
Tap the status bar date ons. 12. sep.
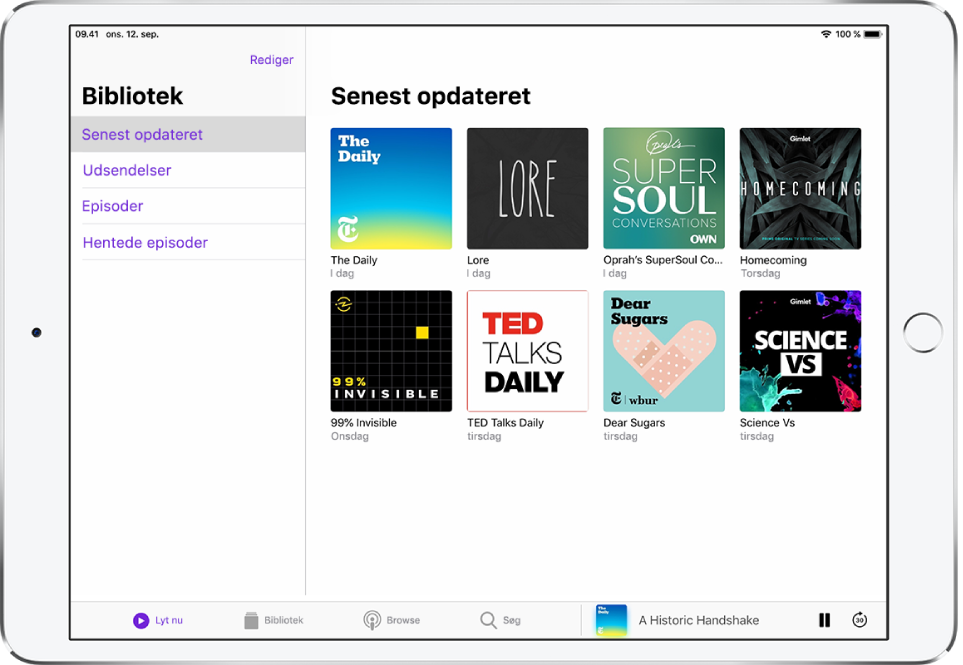tap(132, 34)
